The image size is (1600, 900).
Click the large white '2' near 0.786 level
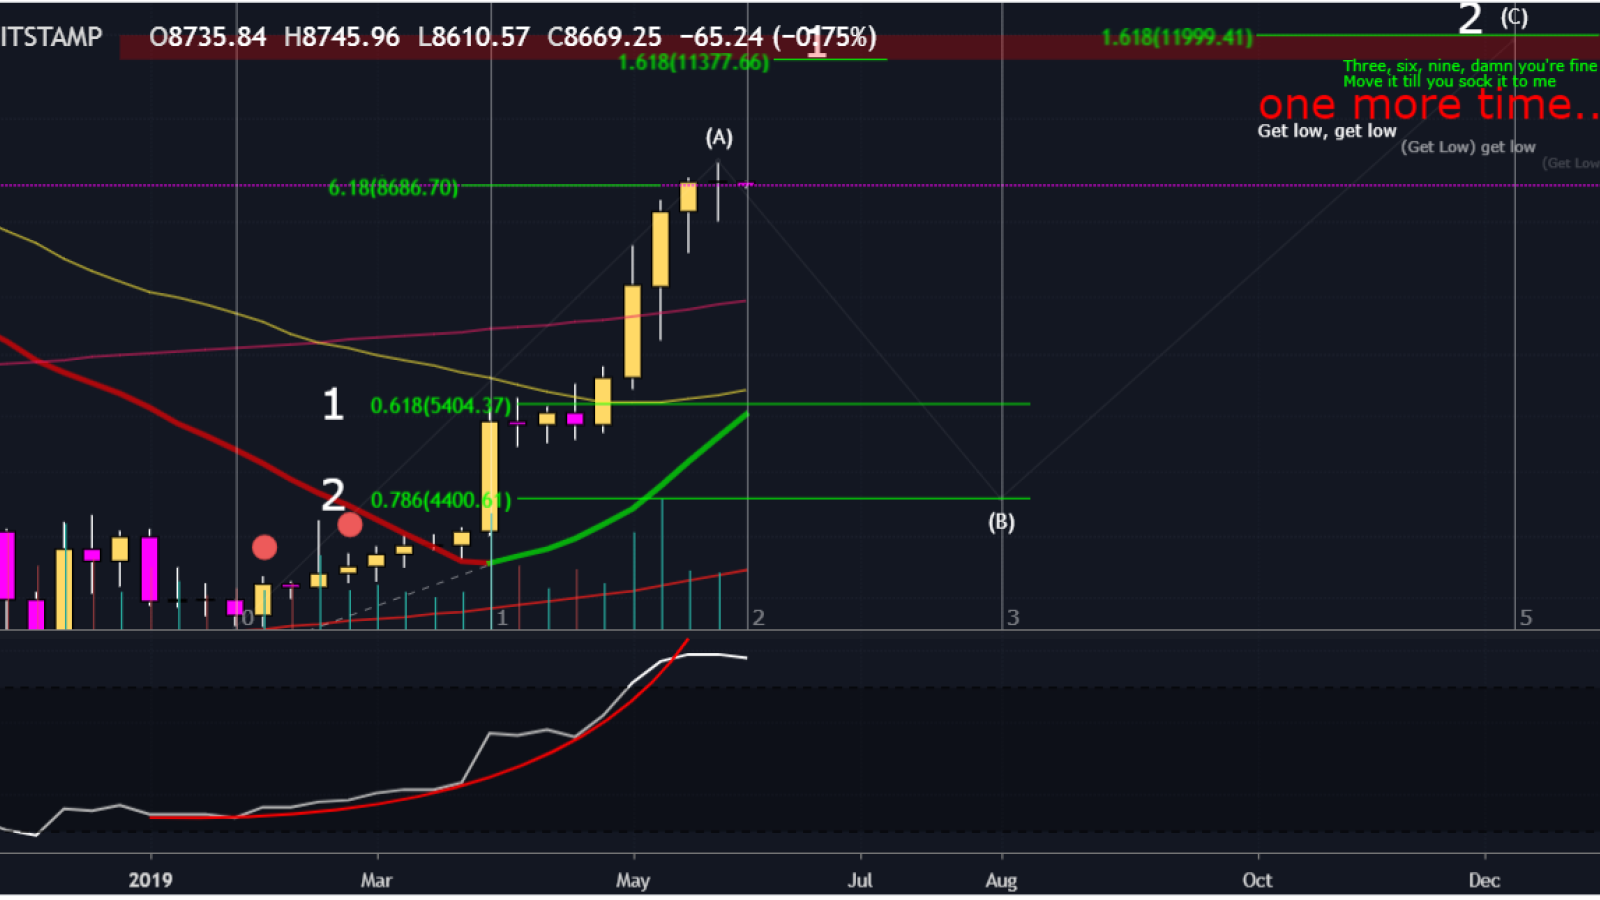(334, 495)
